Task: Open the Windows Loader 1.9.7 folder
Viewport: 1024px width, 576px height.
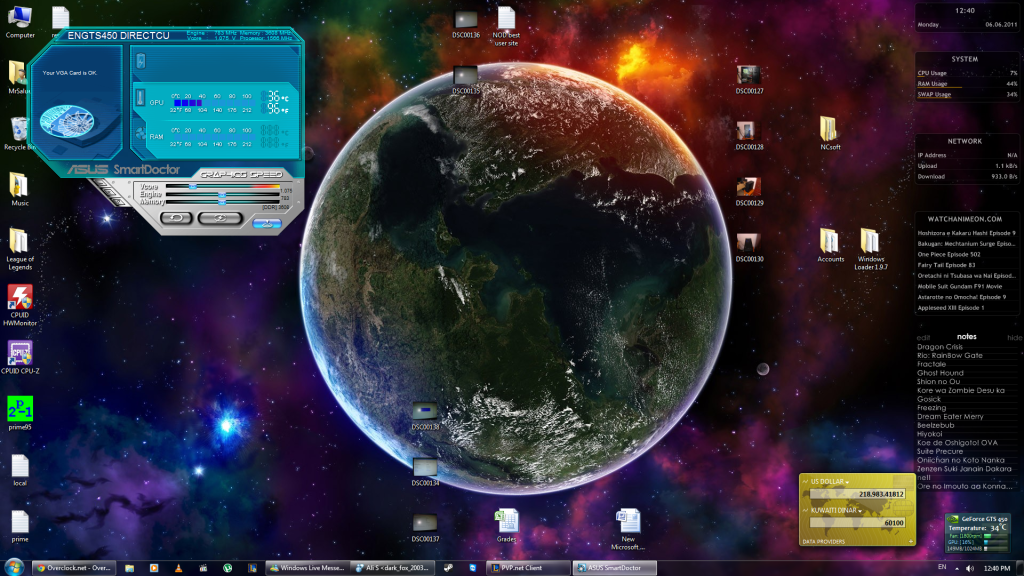Action: 871,249
